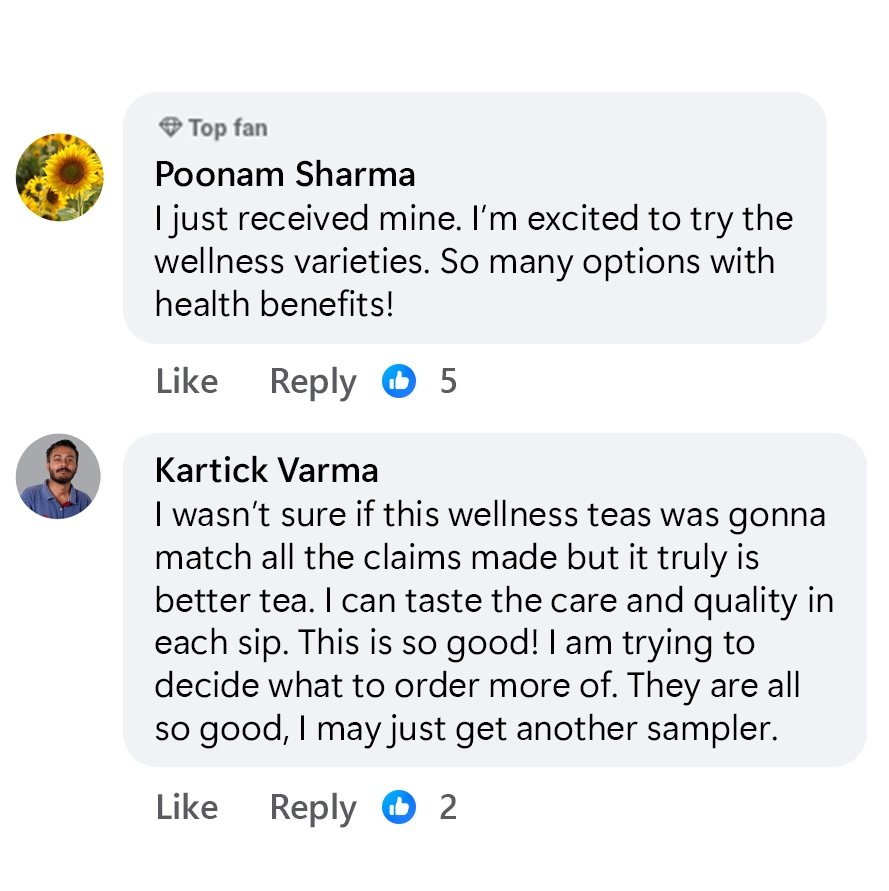This screenshot has width=889, height=891.
Task: View the 5 reactions count on Poonam's comment
Action: click(x=448, y=381)
